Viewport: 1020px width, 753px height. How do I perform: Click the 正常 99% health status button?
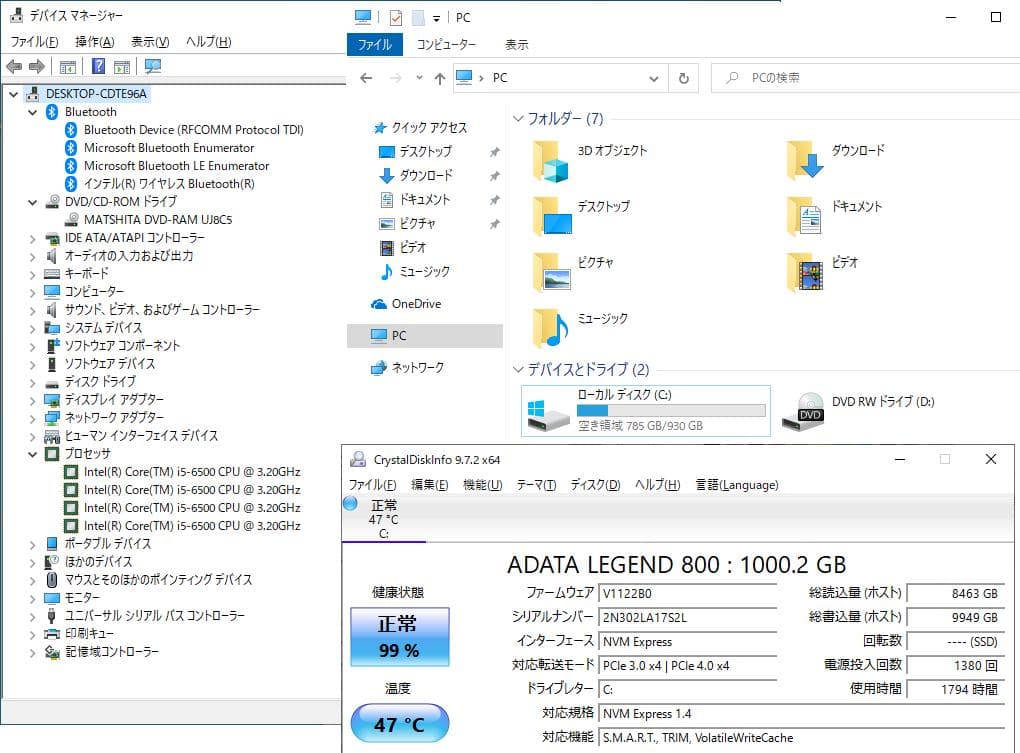[399, 637]
